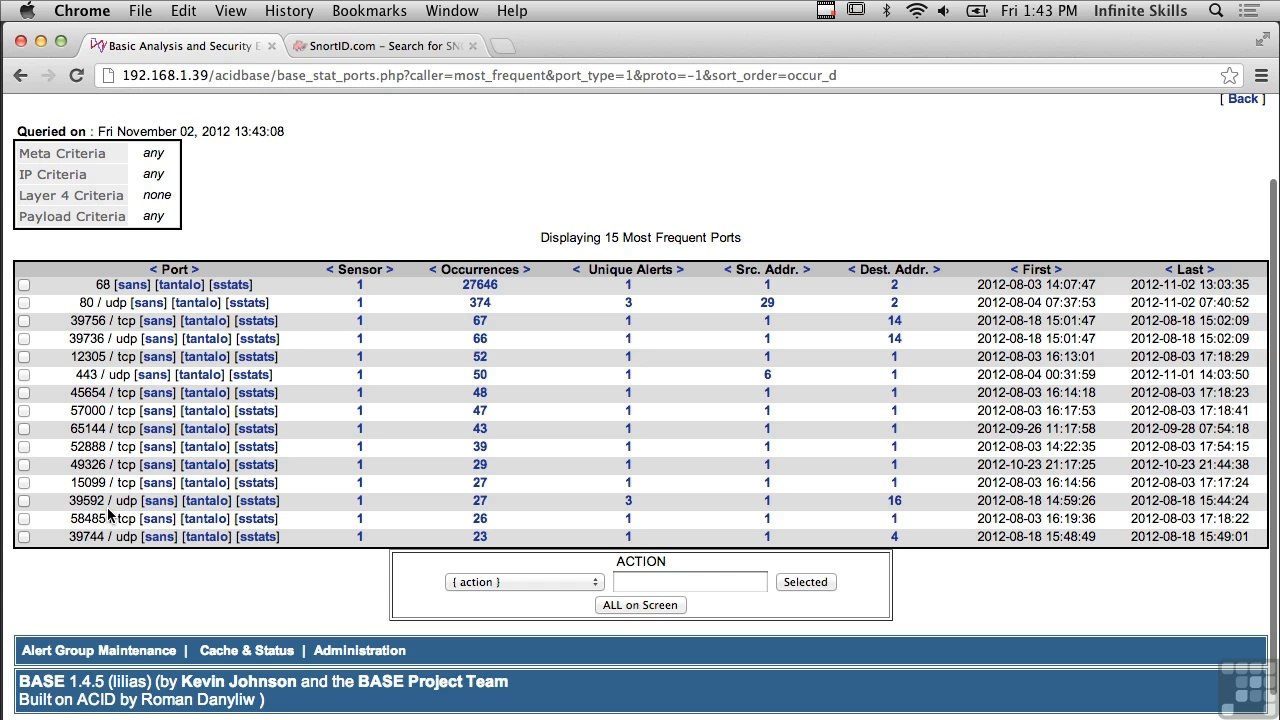This screenshot has width=1280, height=720.
Task: Bookmark this page with the star icon
Action: 1229,75
